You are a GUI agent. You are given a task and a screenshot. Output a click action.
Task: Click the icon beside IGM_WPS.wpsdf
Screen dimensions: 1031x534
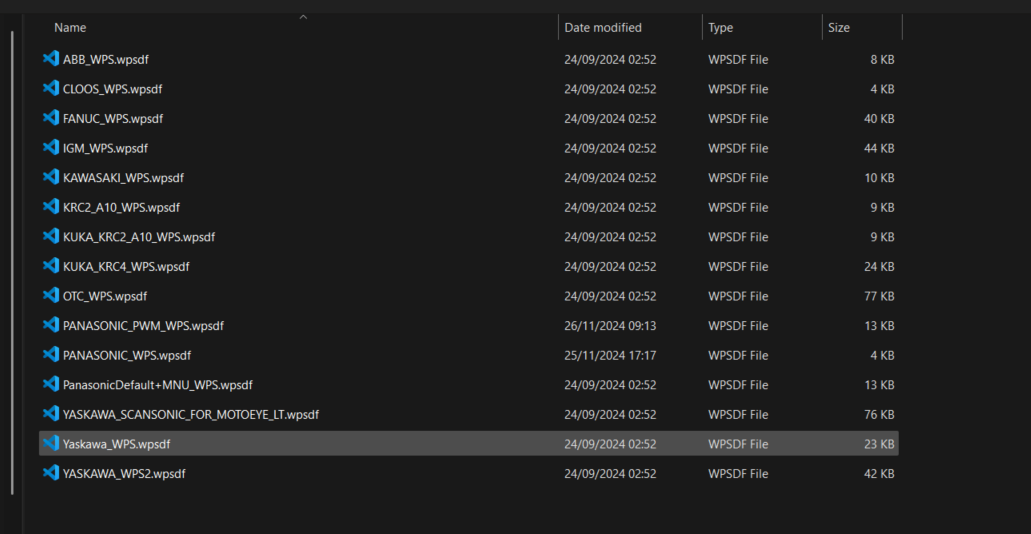51,148
